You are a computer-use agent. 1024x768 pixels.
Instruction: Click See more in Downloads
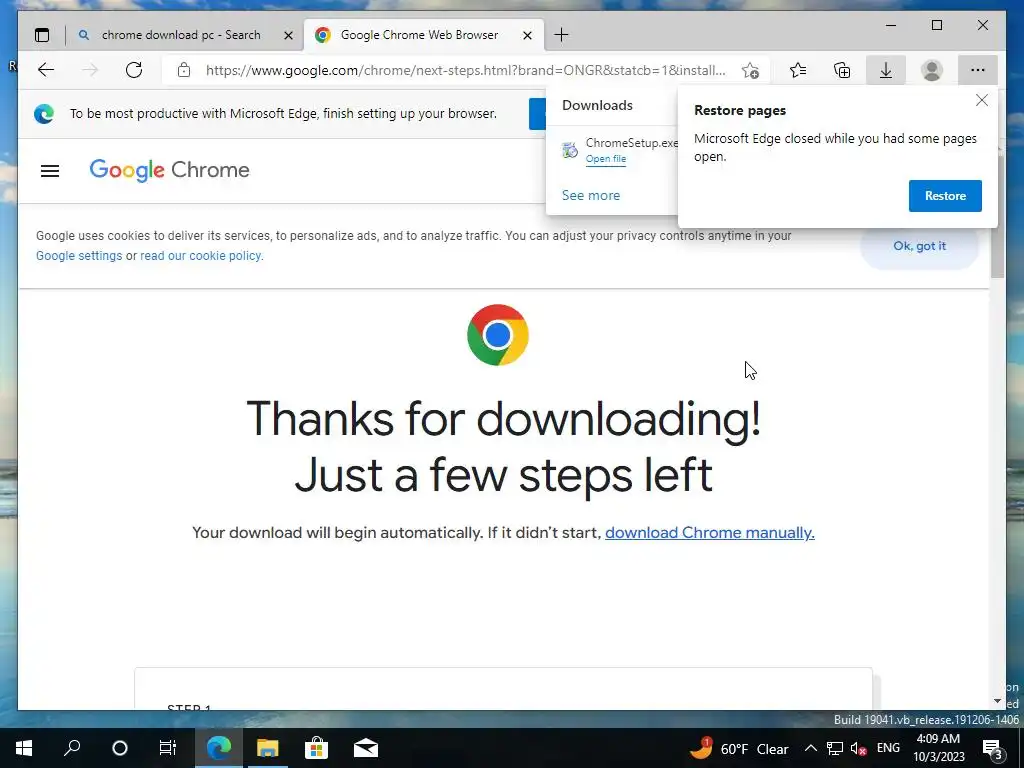591,195
